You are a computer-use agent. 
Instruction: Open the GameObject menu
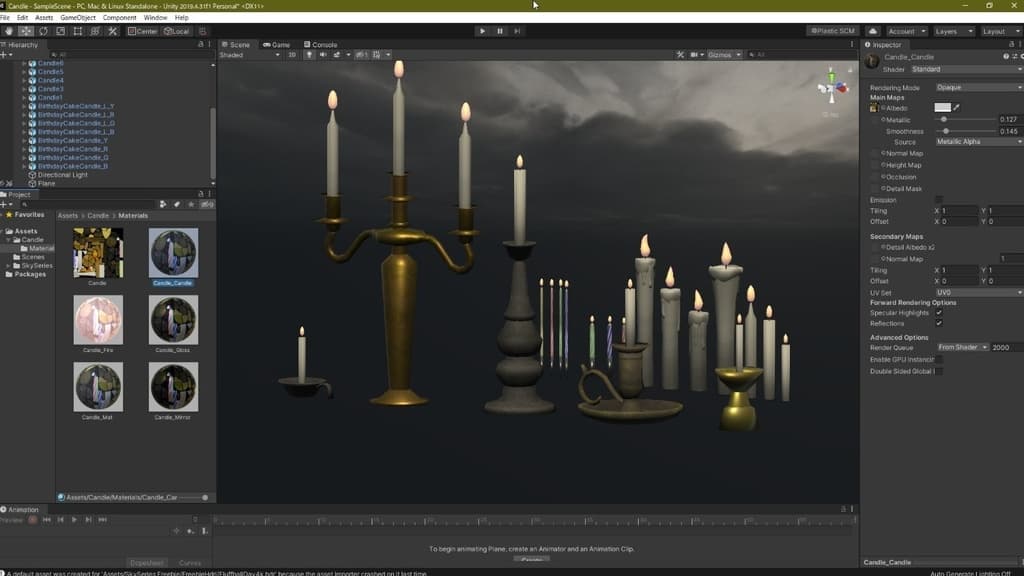(77, 18)
